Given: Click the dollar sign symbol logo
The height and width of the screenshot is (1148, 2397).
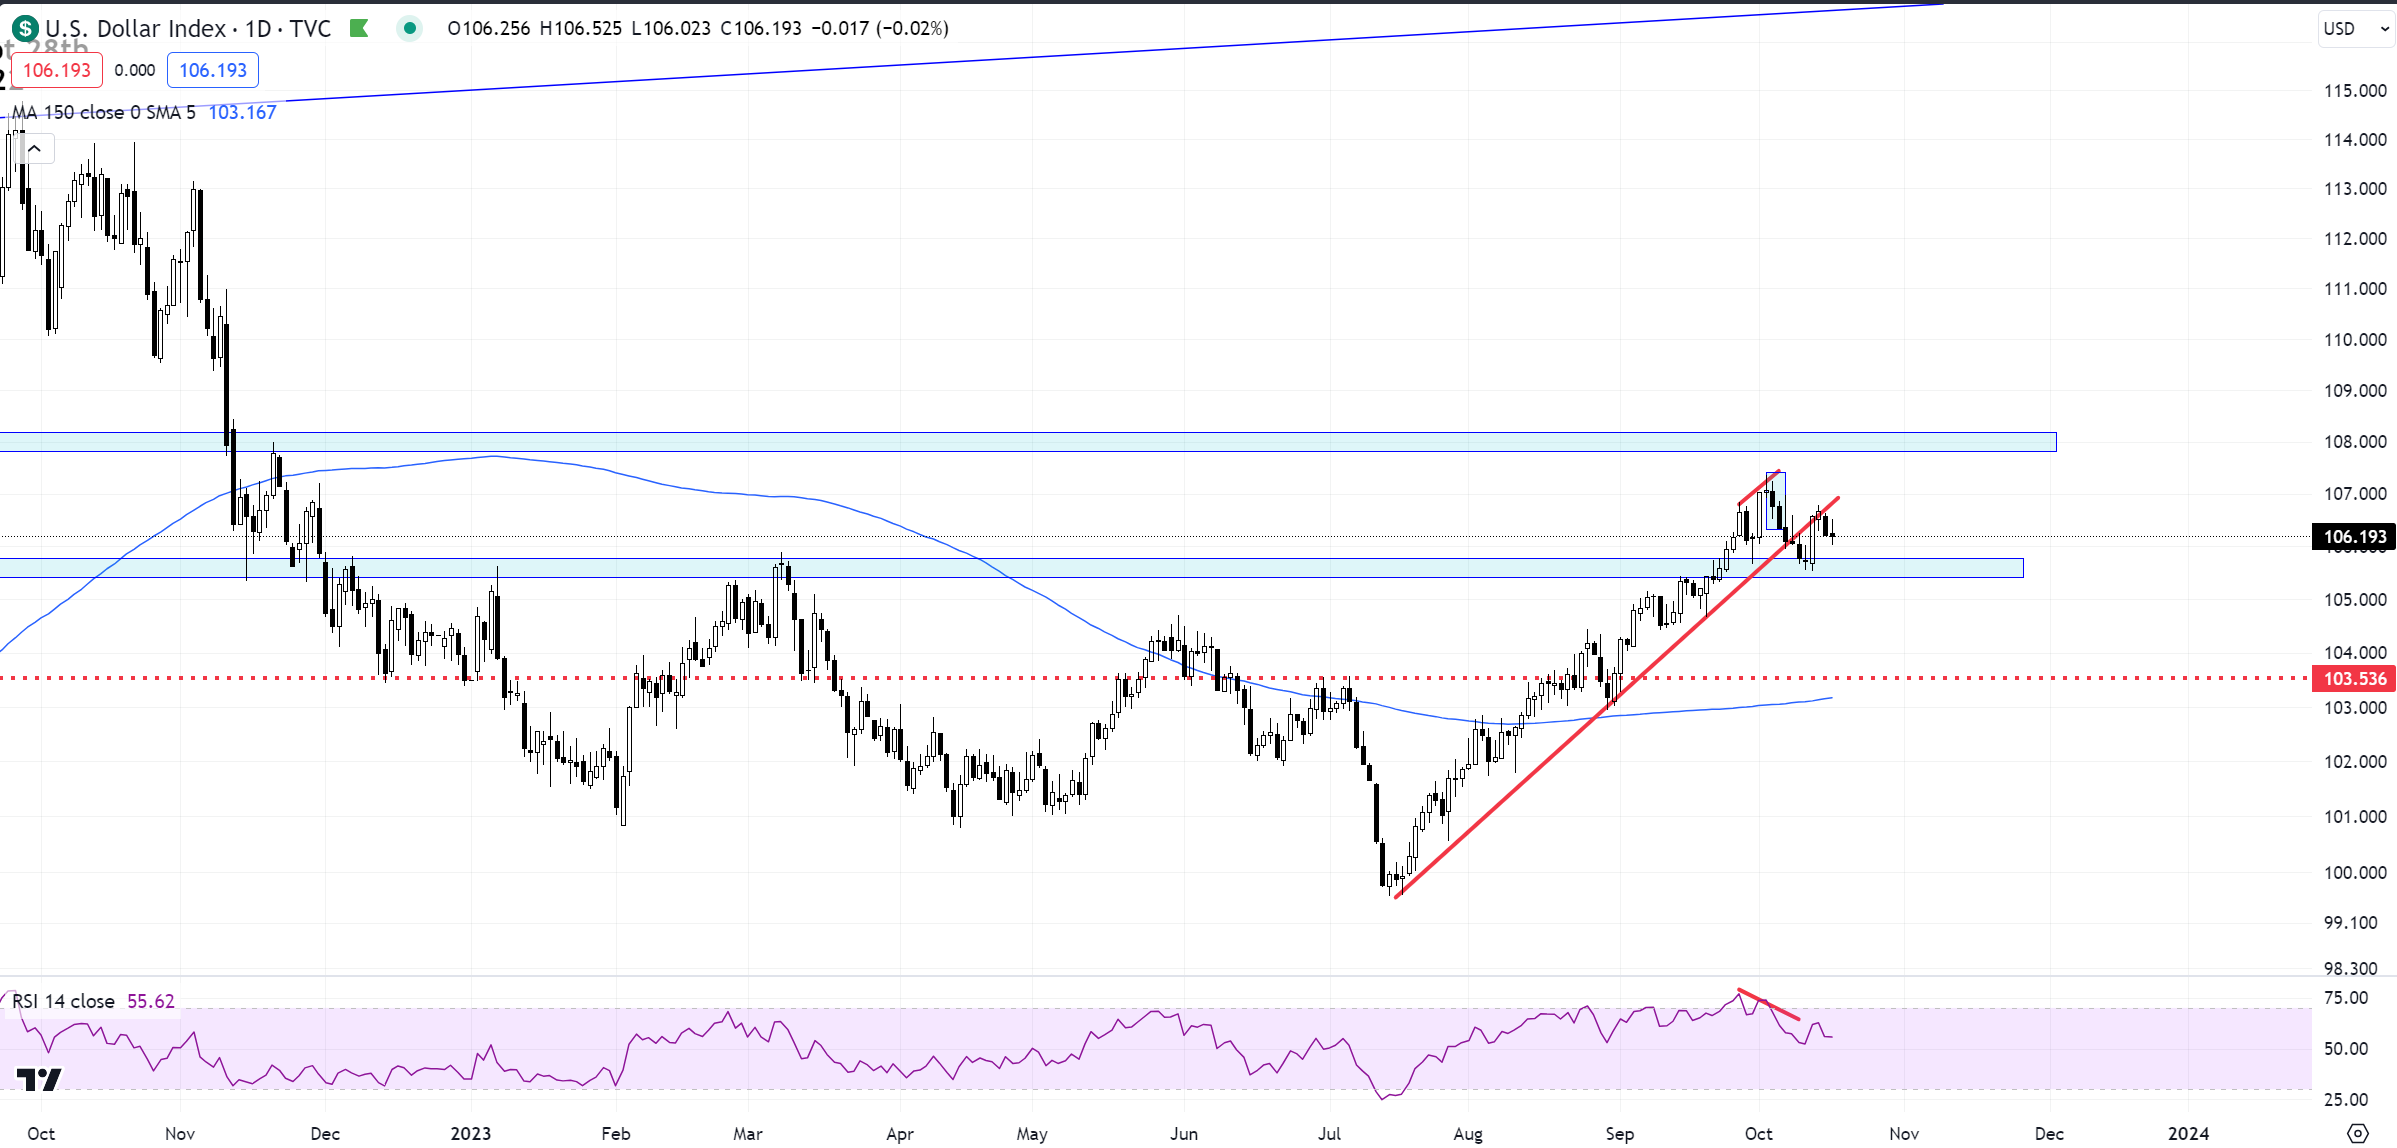Looking at the screenshot, I should pyautogui.click(x=25, y=29).
